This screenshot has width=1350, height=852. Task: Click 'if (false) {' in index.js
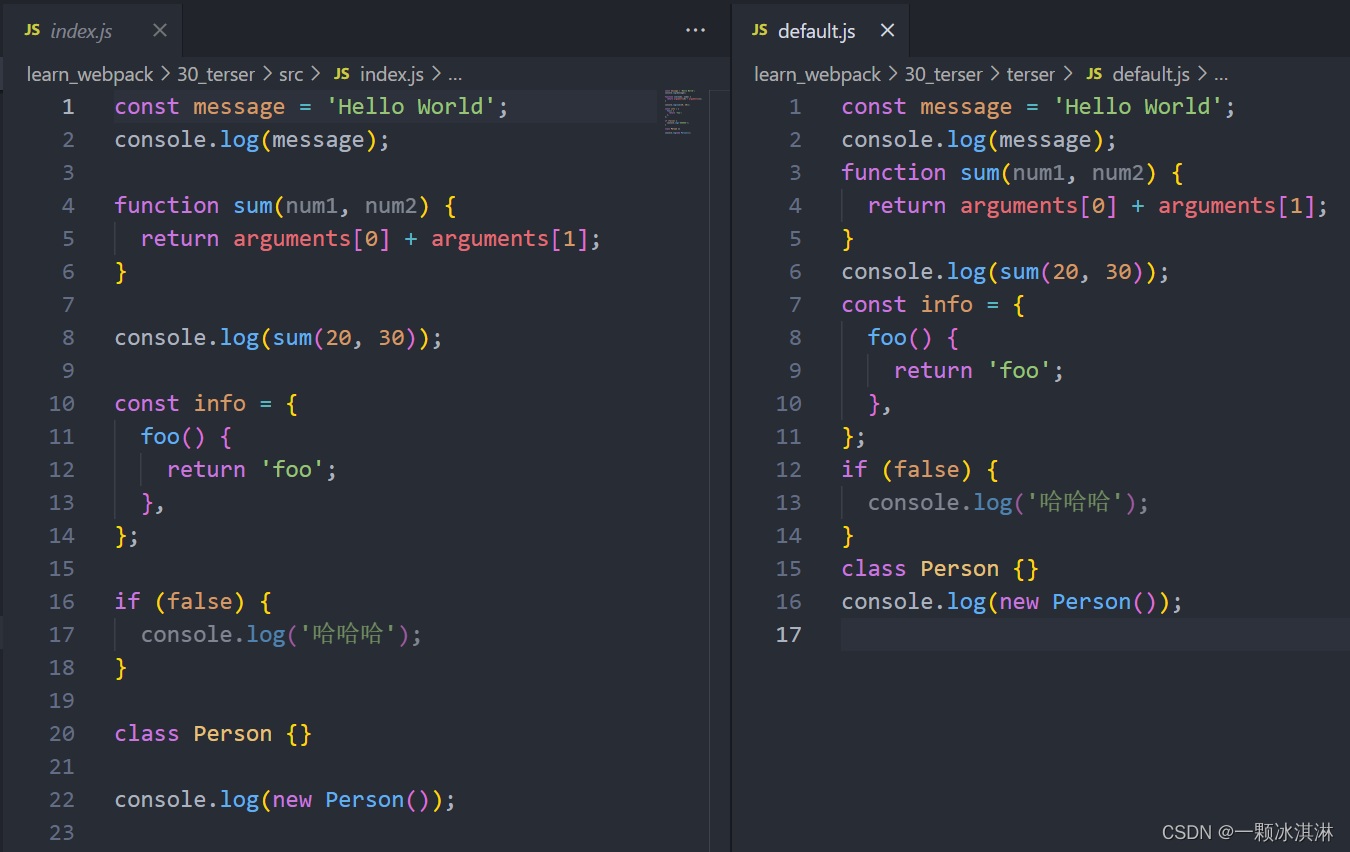click(x=193, y=601)
